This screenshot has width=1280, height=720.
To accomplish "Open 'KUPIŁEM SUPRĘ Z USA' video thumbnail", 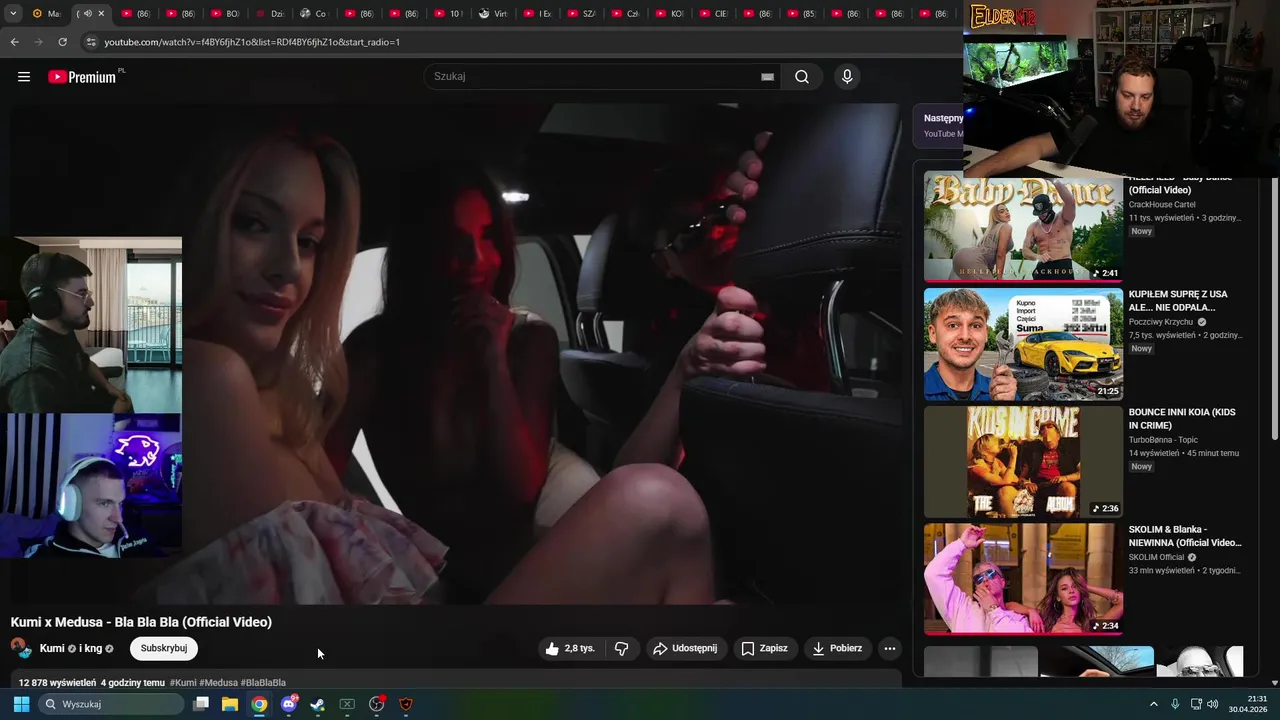I will pyautogui.click(x=1023, y=344).
